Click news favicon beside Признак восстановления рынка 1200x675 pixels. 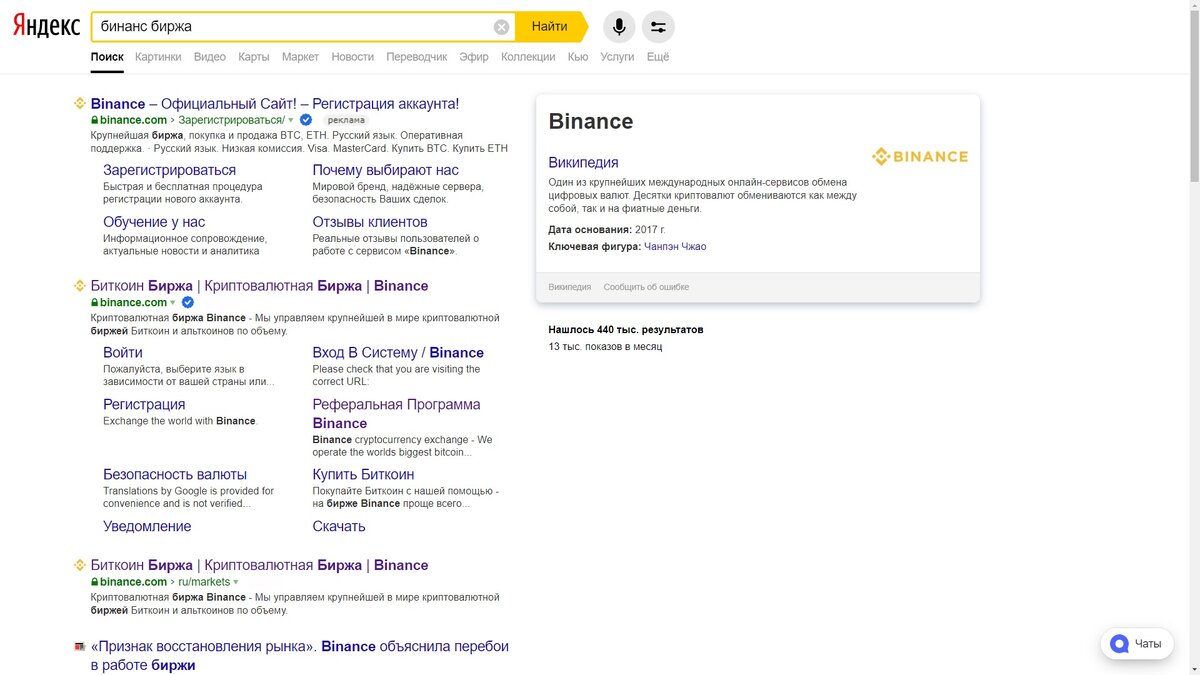pos(80,647)
